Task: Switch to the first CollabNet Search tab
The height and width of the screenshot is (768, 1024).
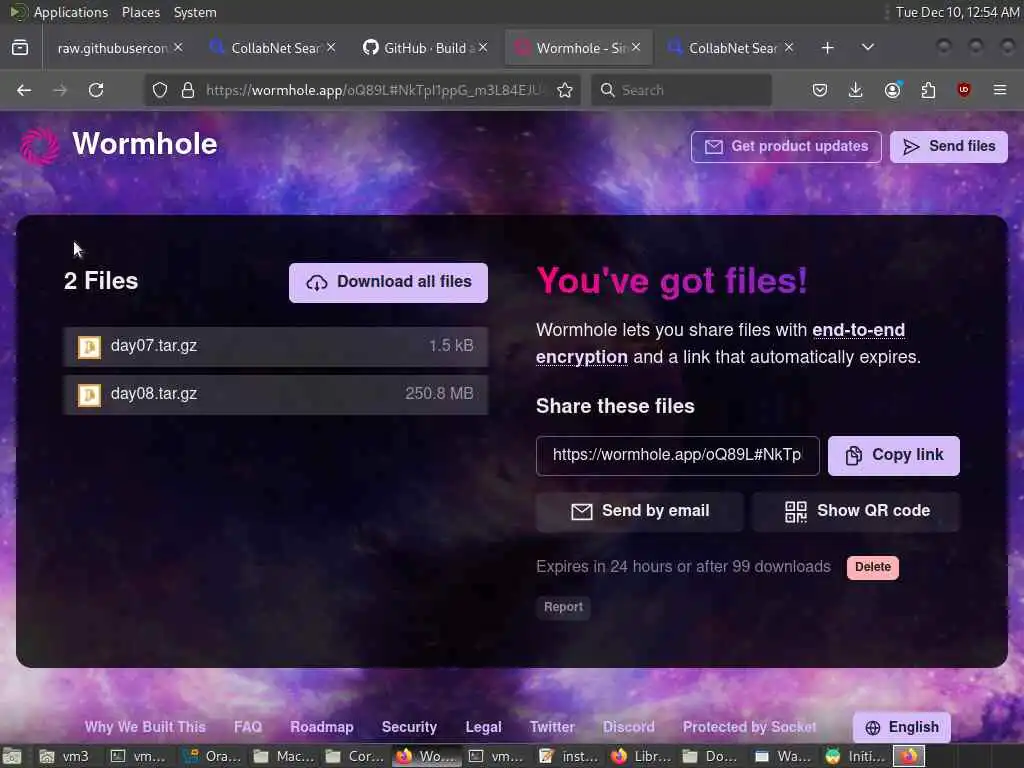Action: click(x=272, y=48)
